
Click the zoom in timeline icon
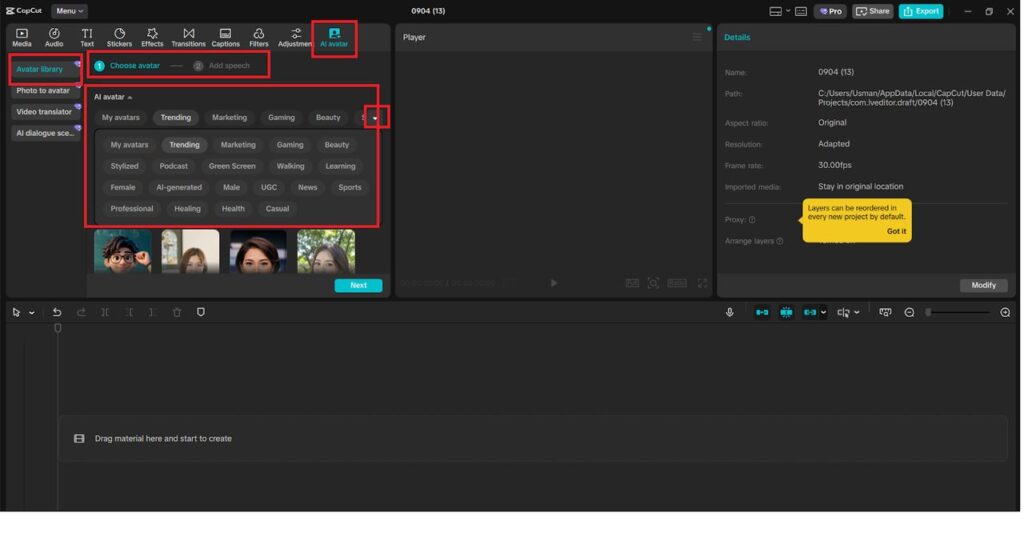point(1005,312)
